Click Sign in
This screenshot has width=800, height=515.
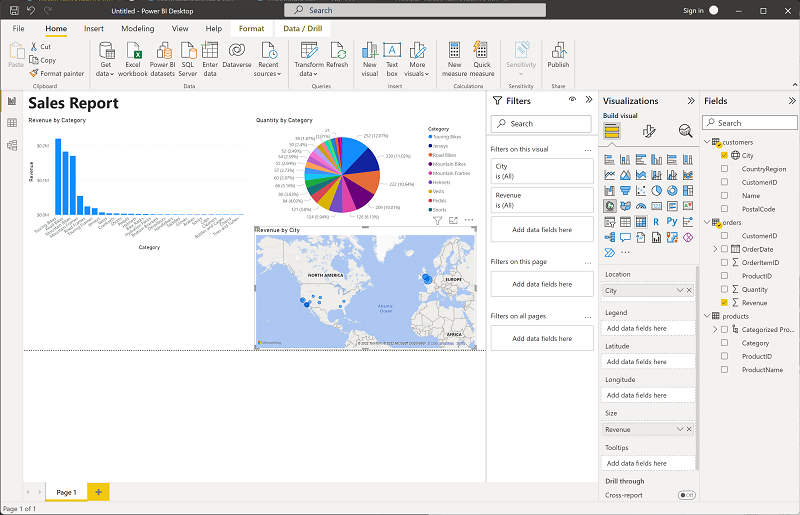tap(693, 10)
